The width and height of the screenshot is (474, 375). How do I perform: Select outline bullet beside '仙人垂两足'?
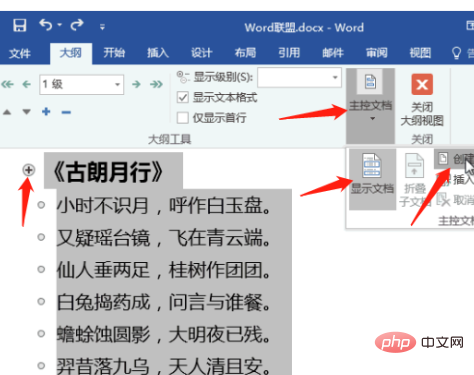(41, 269)
